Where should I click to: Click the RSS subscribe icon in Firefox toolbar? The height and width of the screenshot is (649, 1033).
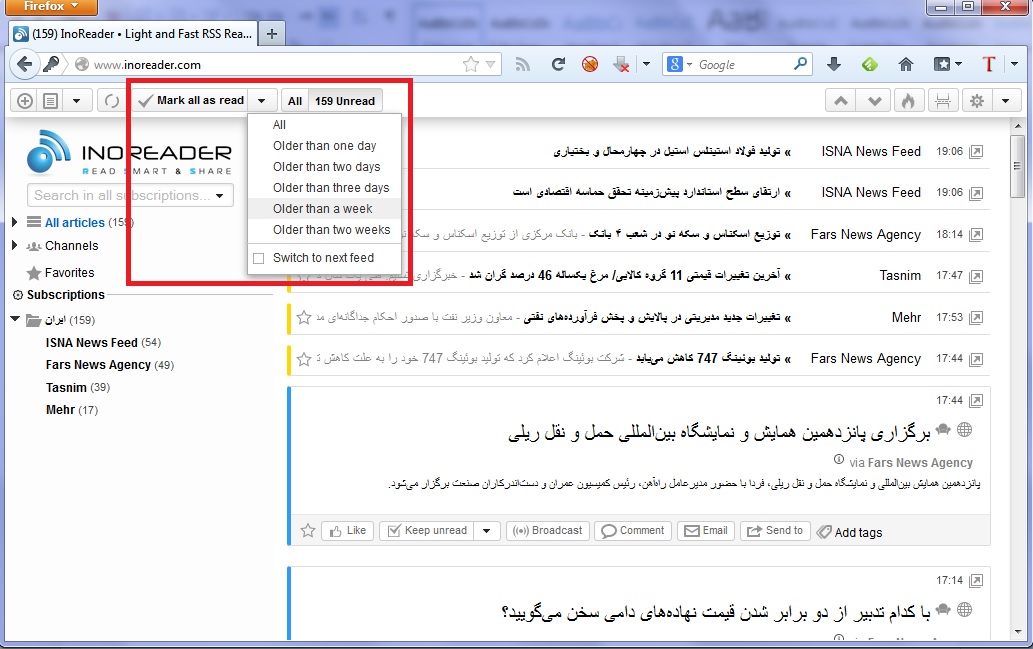coord(522,64)
